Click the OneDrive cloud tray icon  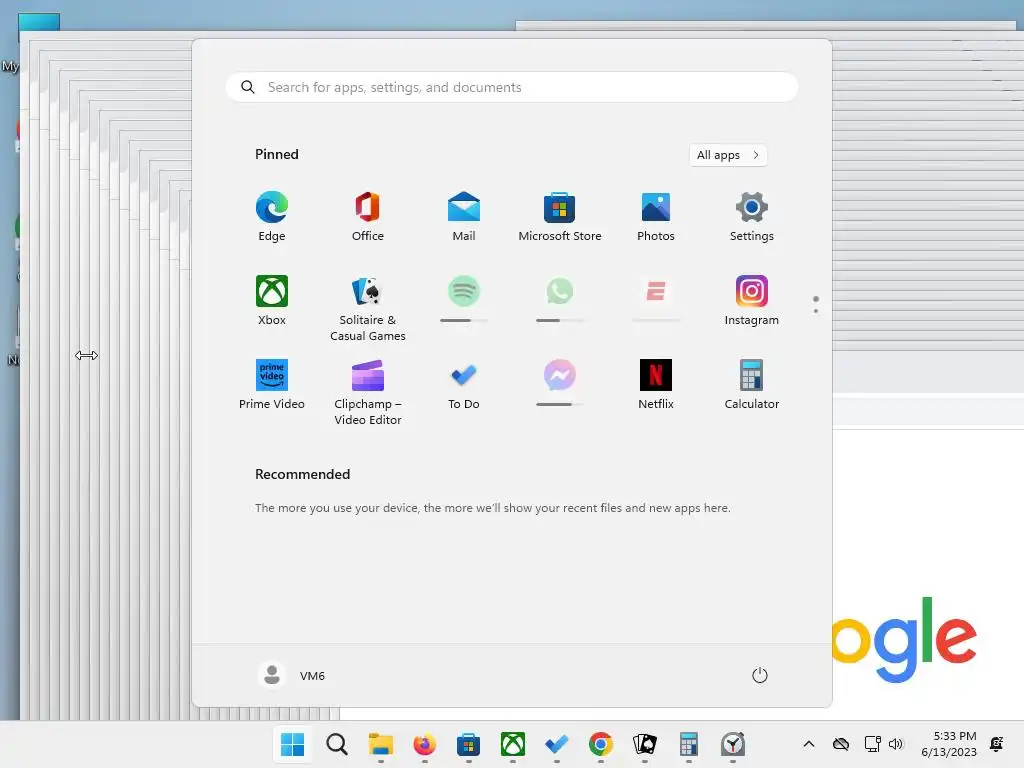(841, 744)
